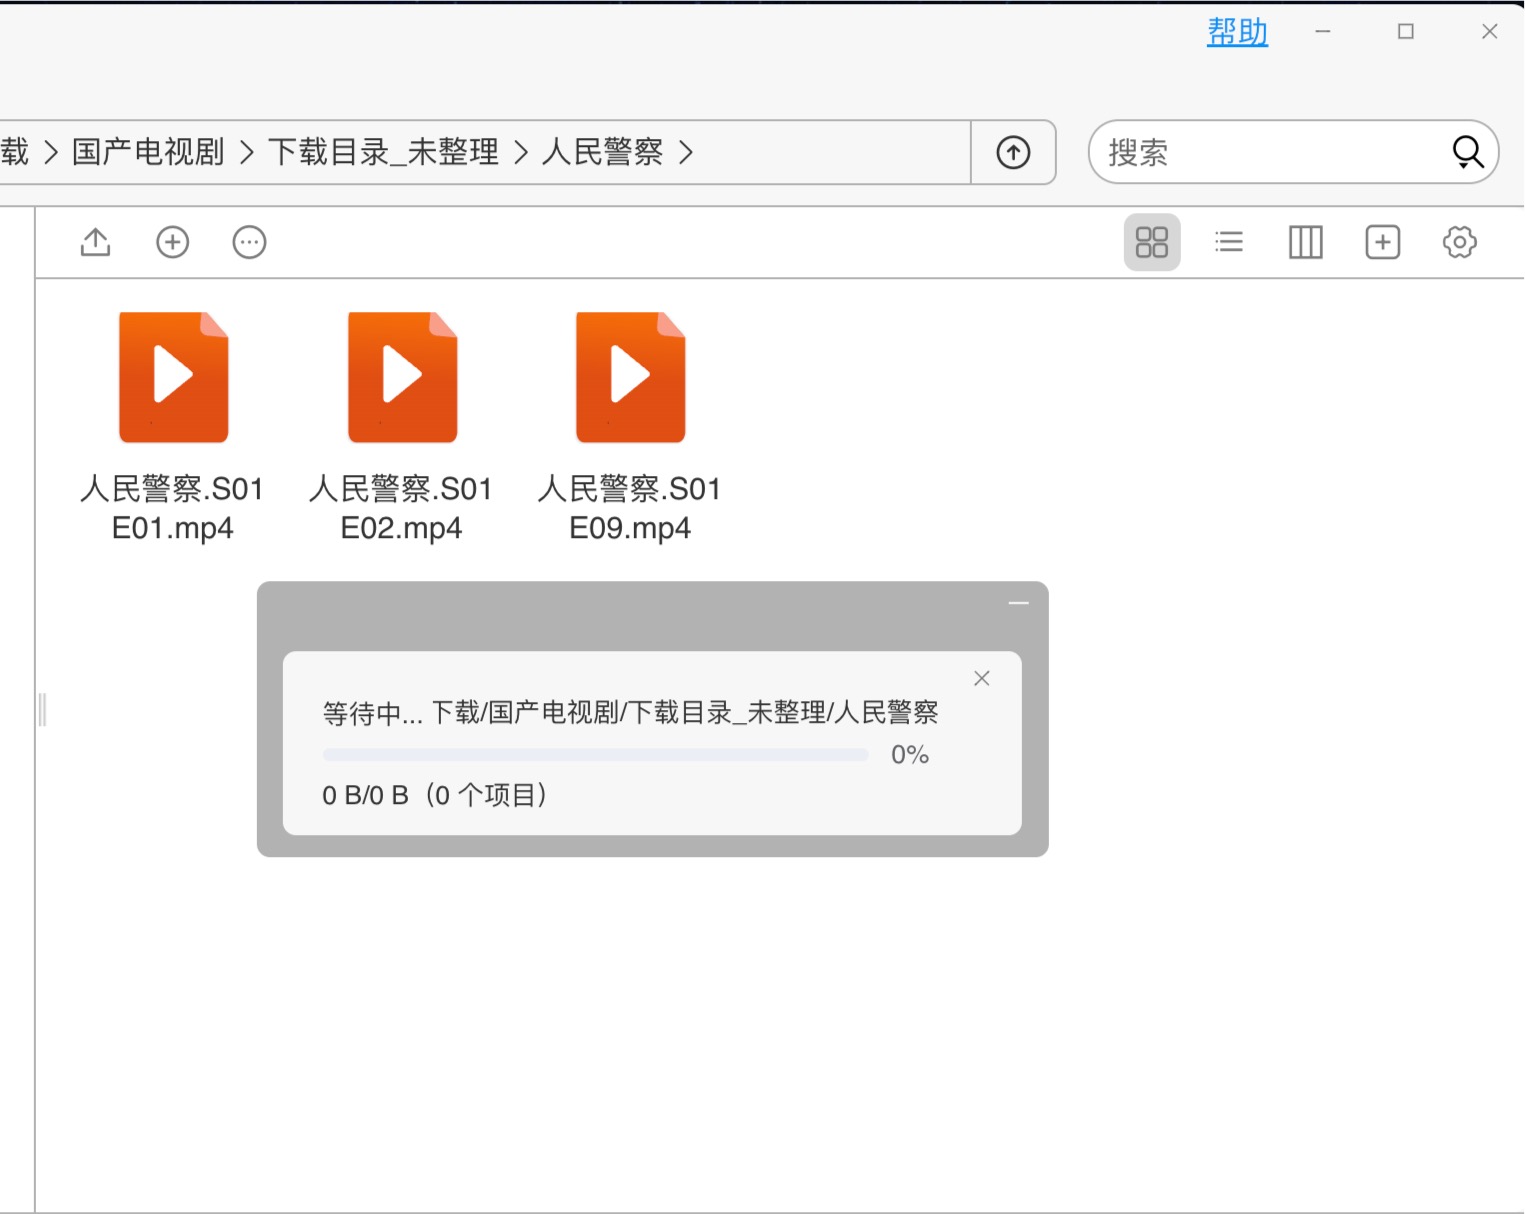
Task: Click file name 人民警察.S01E02.mp4 text
Action: (x=401, y=508)
